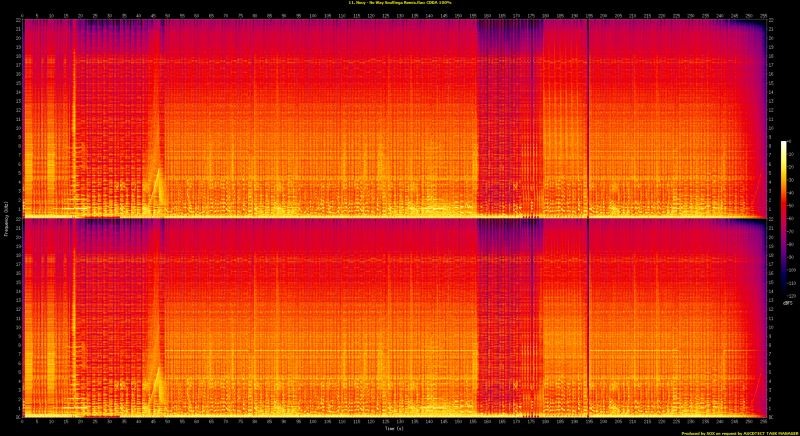Screen dimensions: 800x436
Task: Click the "Time (s)" axis label at bottom
Action: [x=395, y=428]
